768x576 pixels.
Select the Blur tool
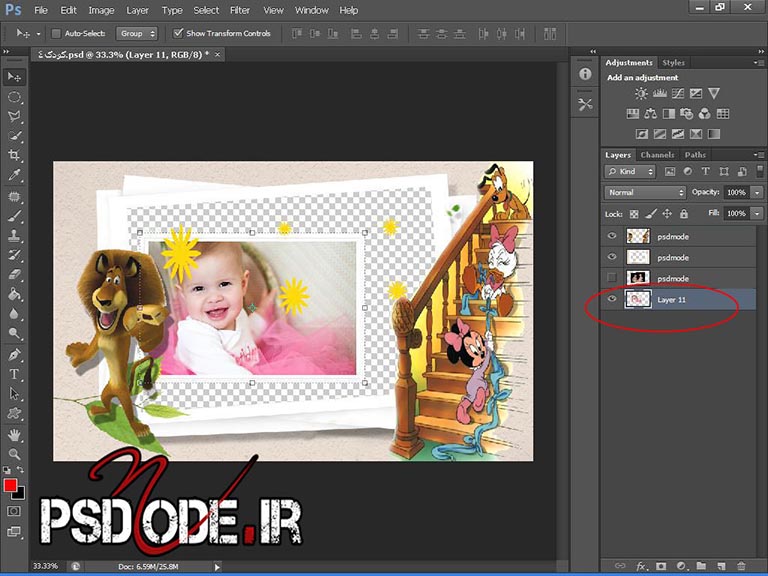click(x=14, y=313)
